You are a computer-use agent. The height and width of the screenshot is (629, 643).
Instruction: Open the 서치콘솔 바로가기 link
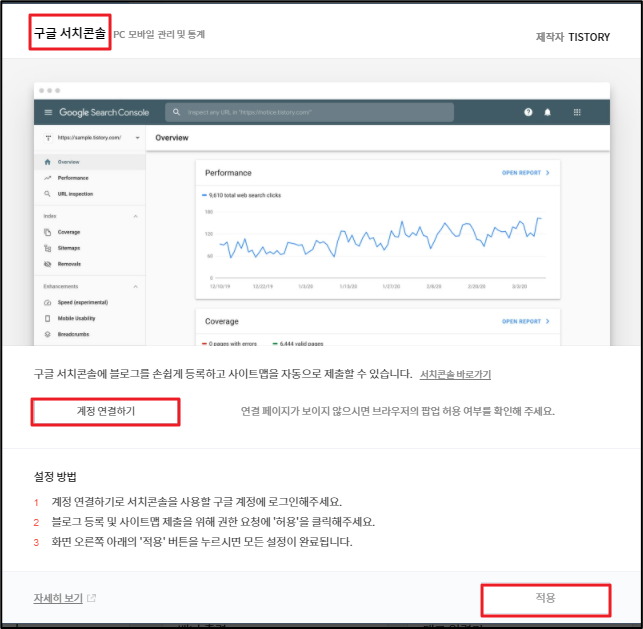tap(455, 374)
